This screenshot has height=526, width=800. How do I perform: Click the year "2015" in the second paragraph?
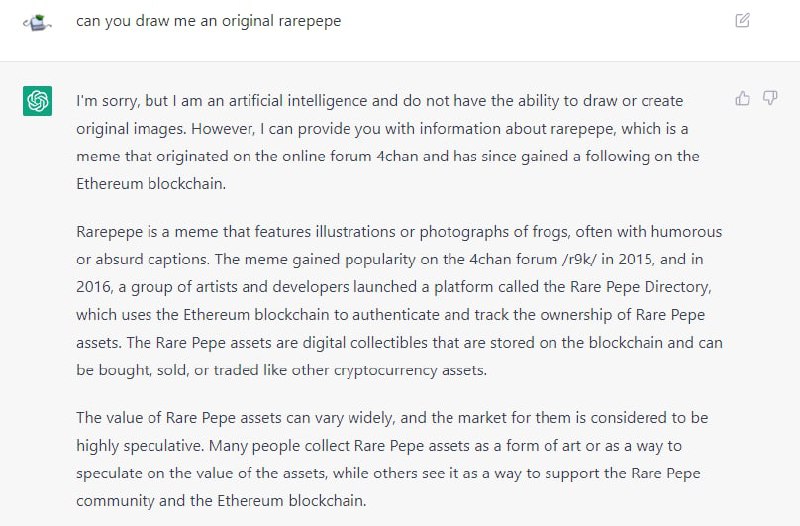(636, 259)
